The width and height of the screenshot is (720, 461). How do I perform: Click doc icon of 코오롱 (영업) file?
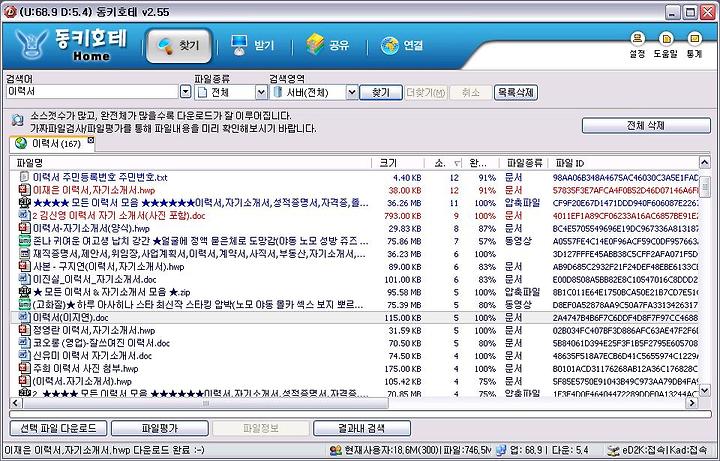24,343
